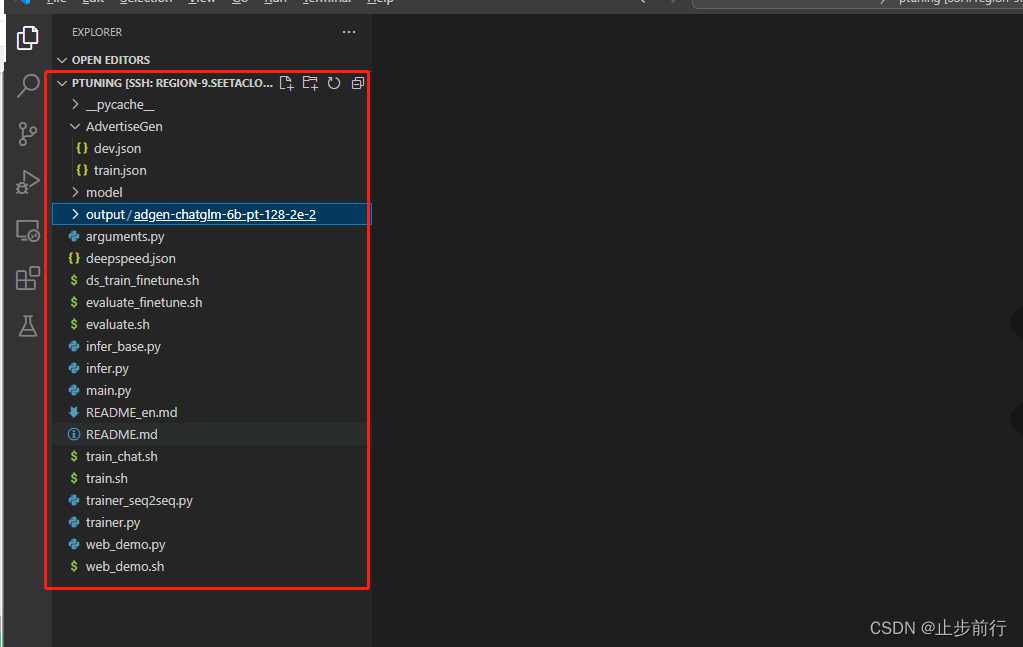Click the New File icon
This screenshot has height=647, width=1023.
pos(286,83)
